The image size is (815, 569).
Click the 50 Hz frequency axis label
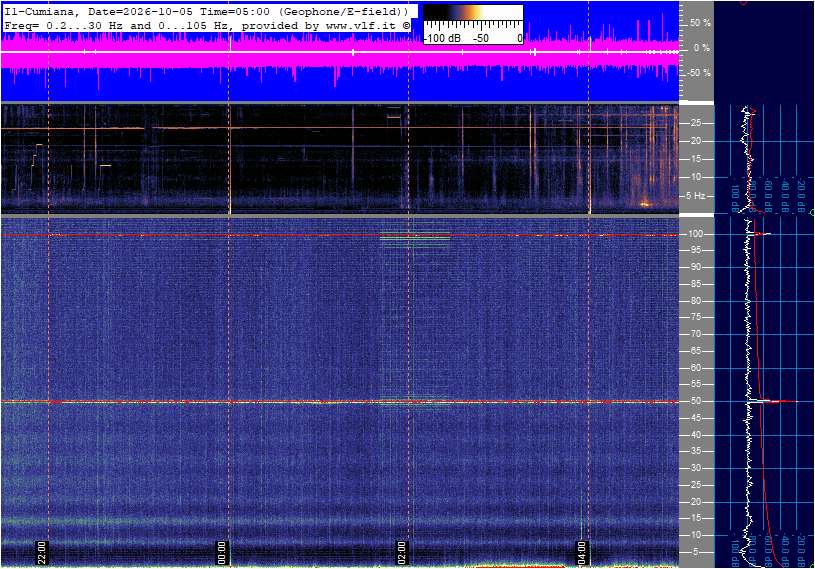[696, 401]
